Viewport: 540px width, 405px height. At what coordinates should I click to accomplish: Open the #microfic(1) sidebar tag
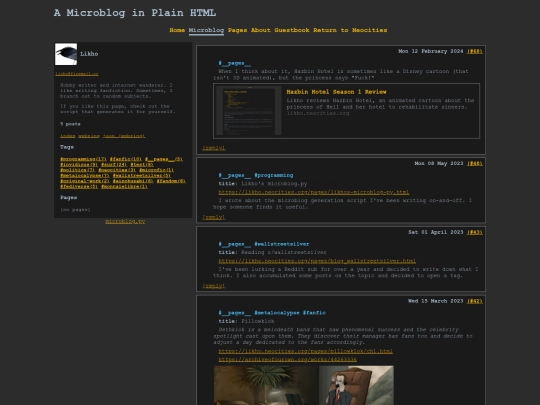(156, 170)
